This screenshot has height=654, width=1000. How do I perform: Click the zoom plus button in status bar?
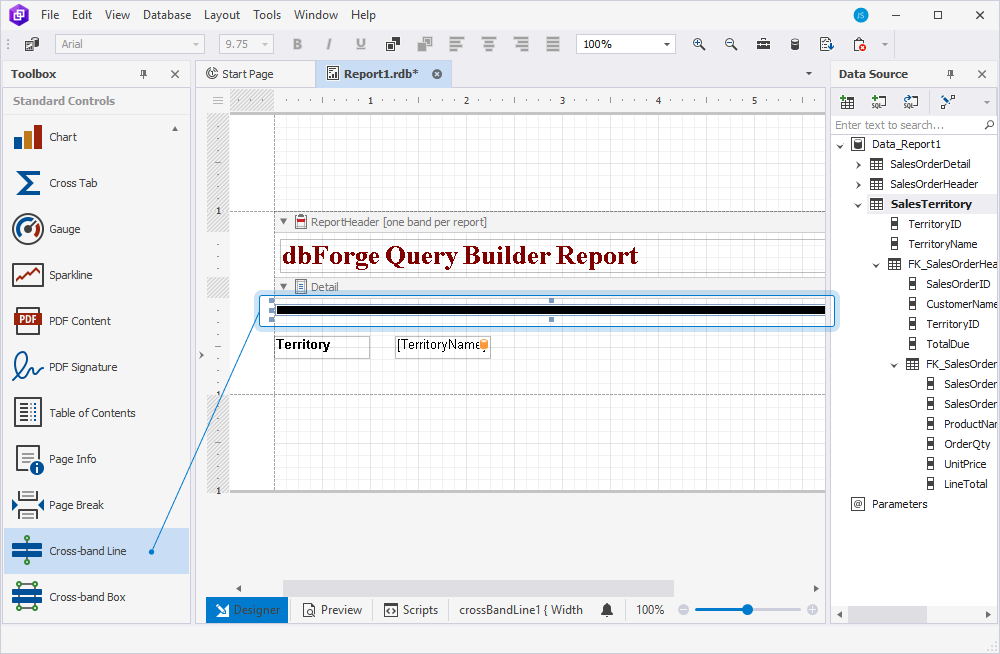812,610
